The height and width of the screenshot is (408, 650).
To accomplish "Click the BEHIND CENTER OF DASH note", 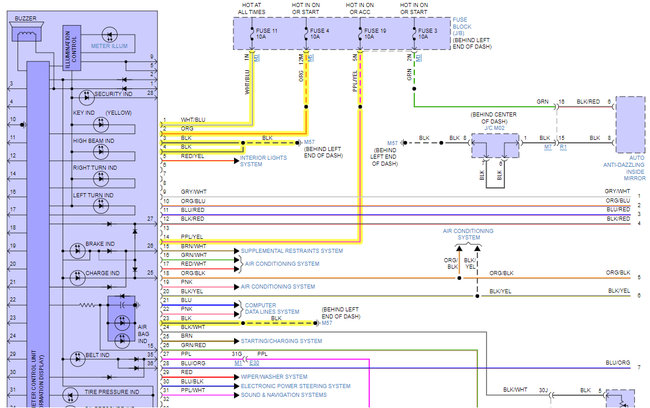I will click(x=494, y=118).
